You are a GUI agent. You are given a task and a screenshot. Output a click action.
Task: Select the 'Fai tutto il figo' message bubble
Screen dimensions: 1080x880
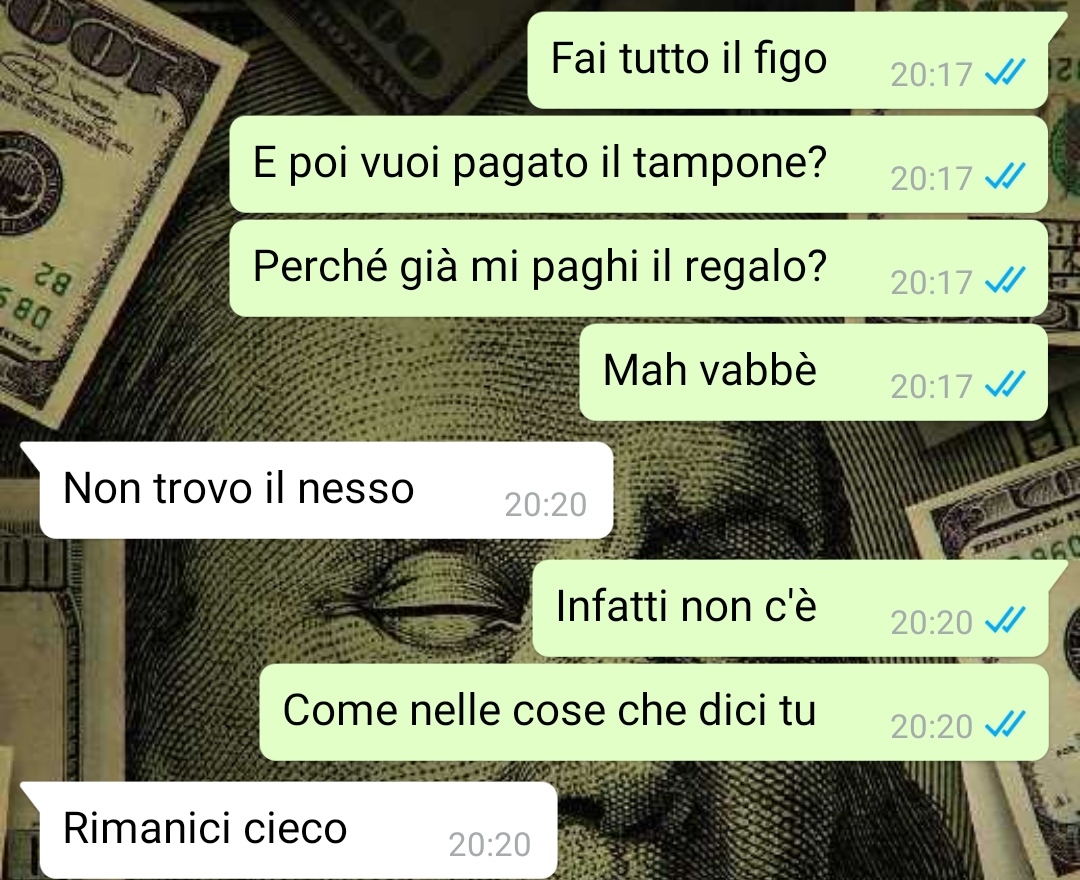[x=788, y=60]
